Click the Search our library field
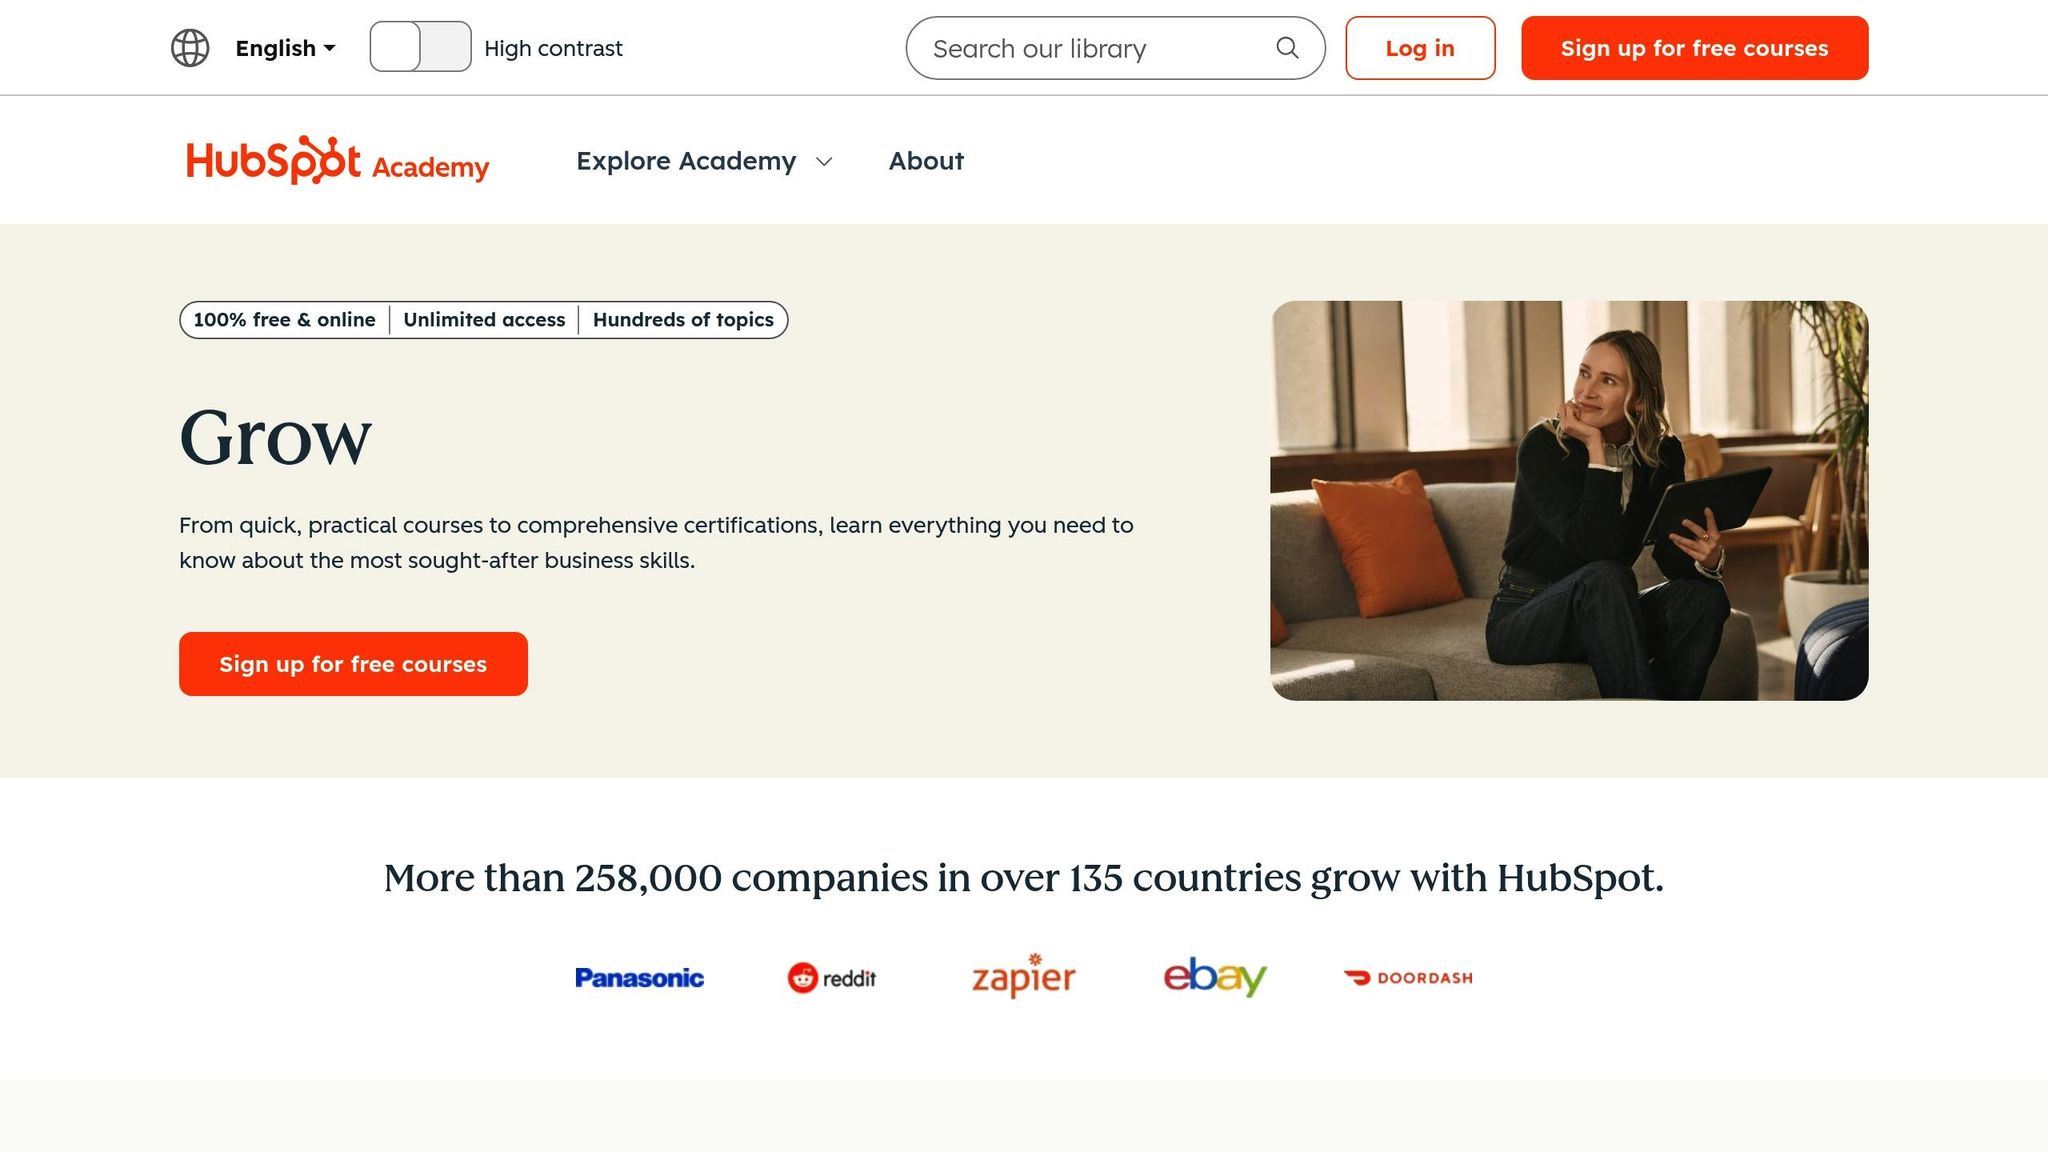This screenshot has height=1152, width=2048. (x=1080, y=47)
